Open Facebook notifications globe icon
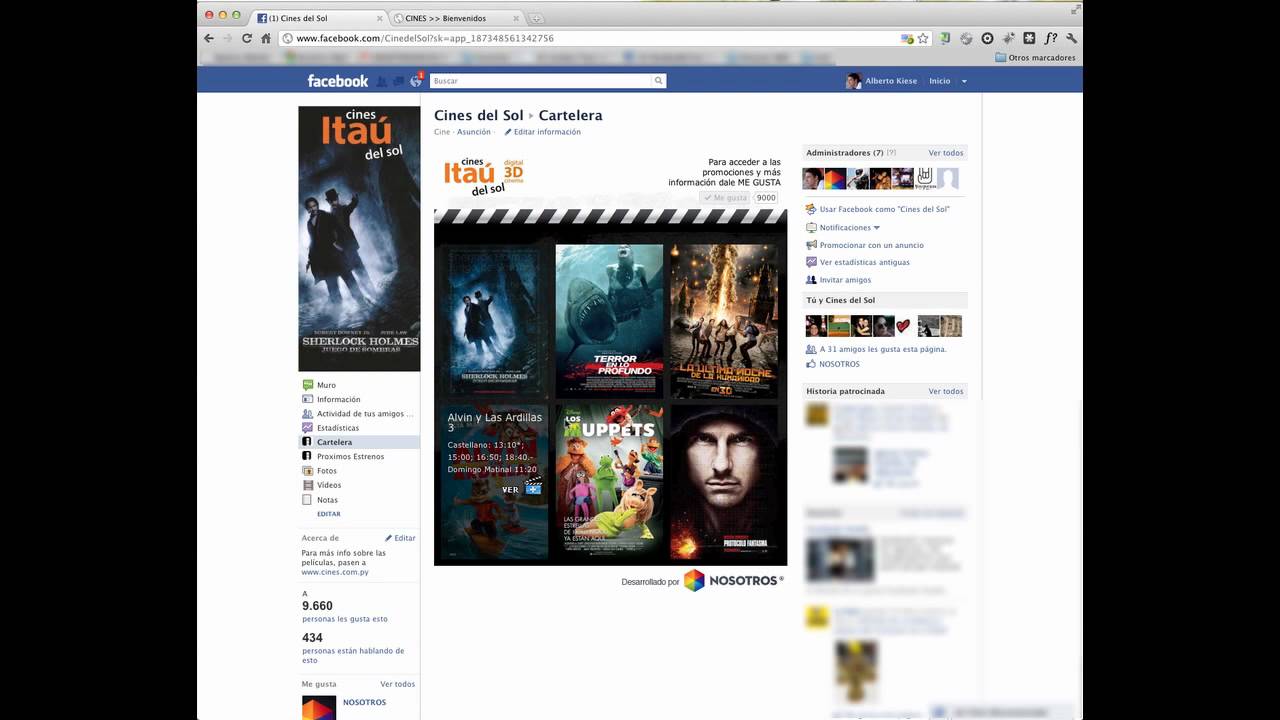 tap(415, 81)
